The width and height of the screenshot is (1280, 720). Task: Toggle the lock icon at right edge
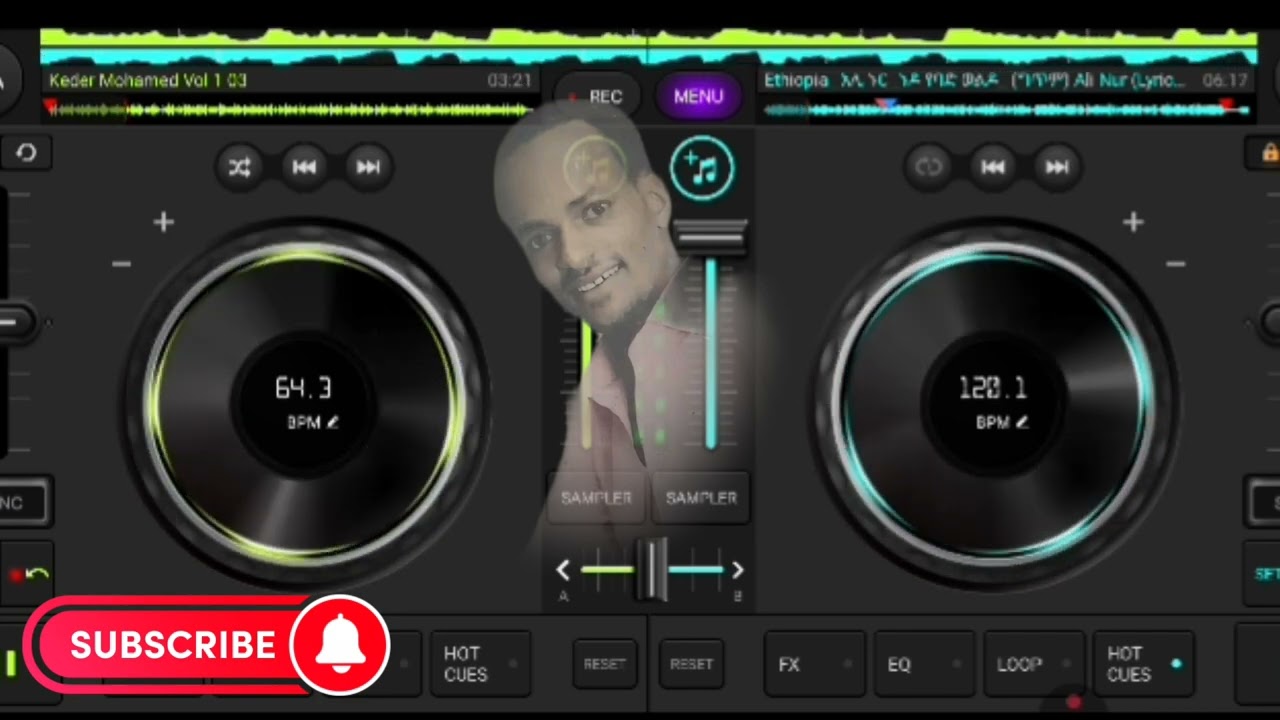tap(1268, 152)
